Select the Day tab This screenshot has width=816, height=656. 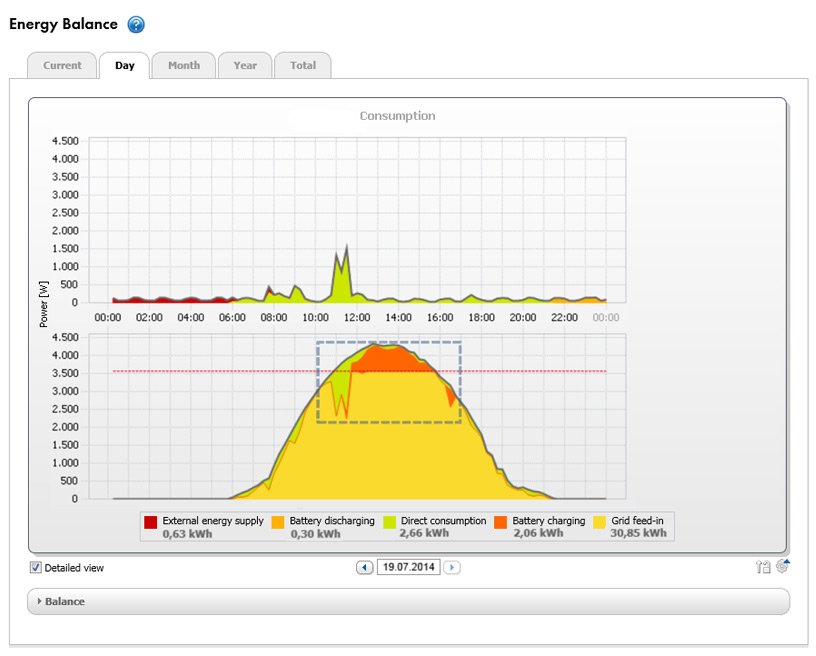coord(124,66)
